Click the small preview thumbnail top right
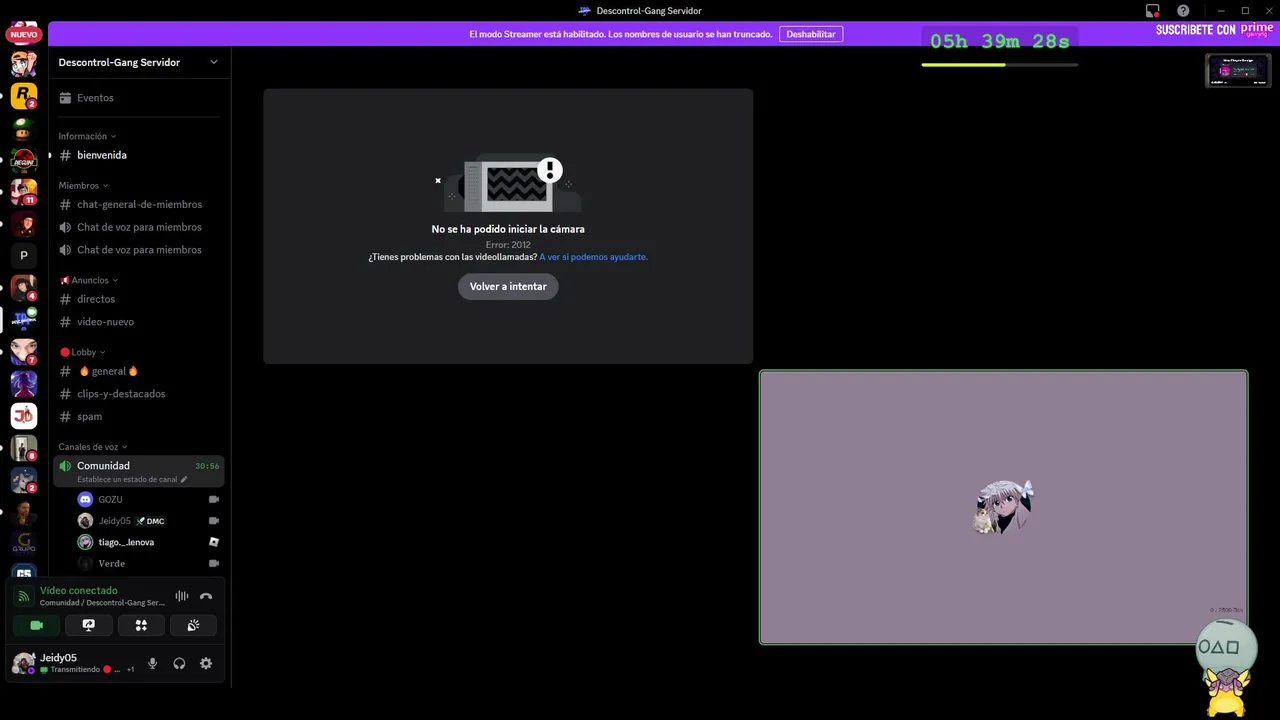 [1238, 70]
